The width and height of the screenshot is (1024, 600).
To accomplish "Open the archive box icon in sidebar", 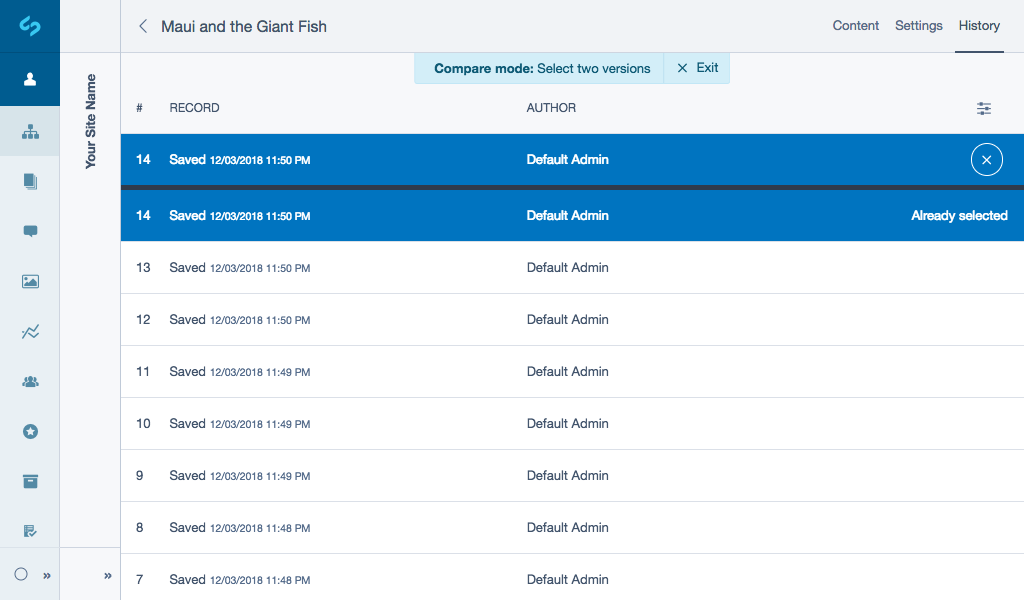I will pyautogui.click(x=30, y=481).
